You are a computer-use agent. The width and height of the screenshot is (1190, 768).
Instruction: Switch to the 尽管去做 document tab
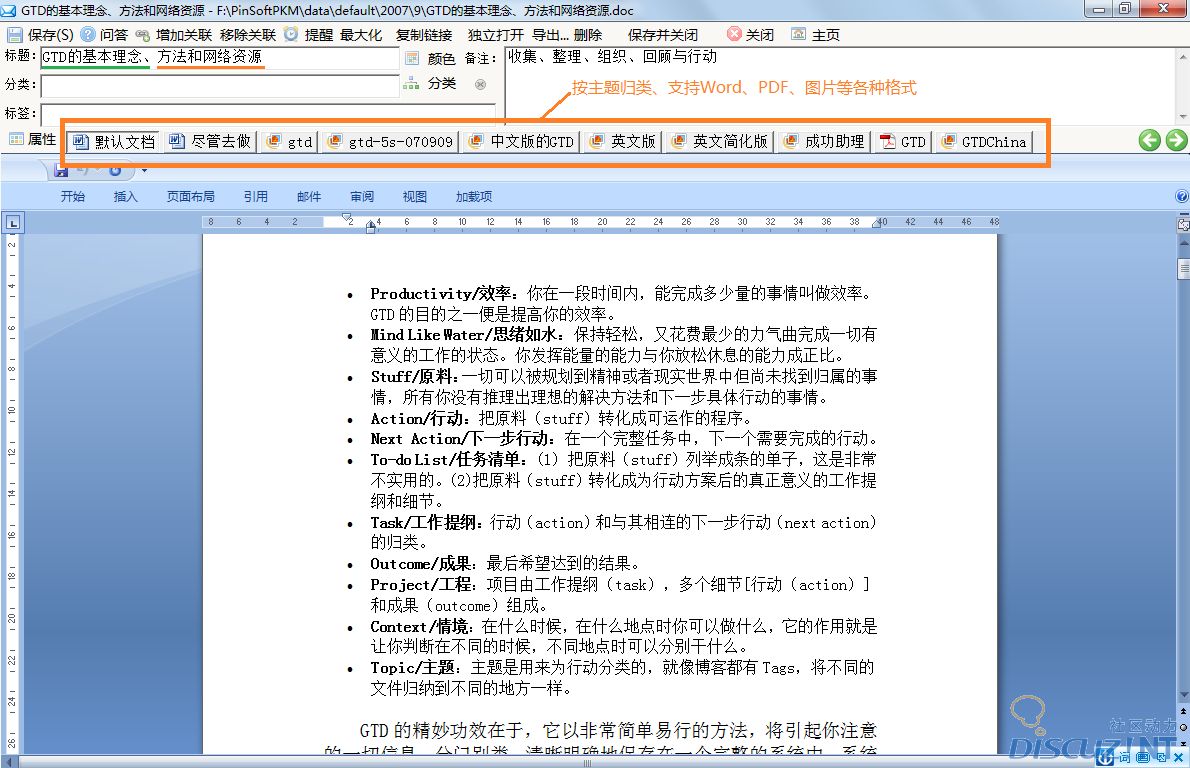point(210,142)
